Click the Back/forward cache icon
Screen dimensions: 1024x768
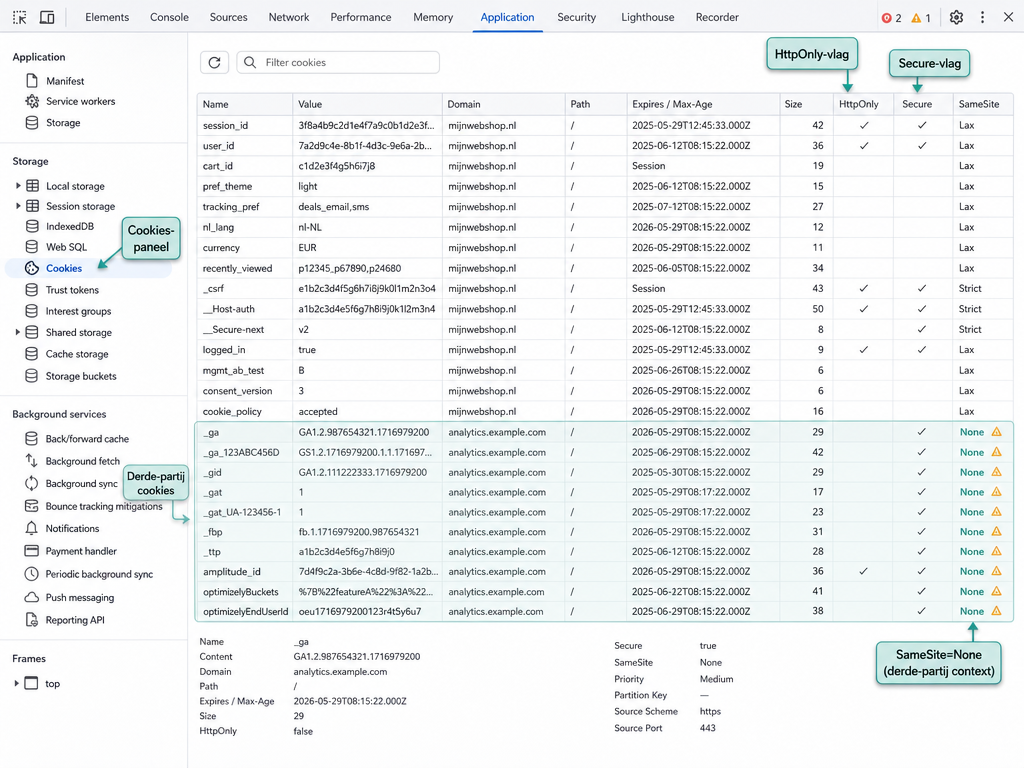tap(31, 439)
